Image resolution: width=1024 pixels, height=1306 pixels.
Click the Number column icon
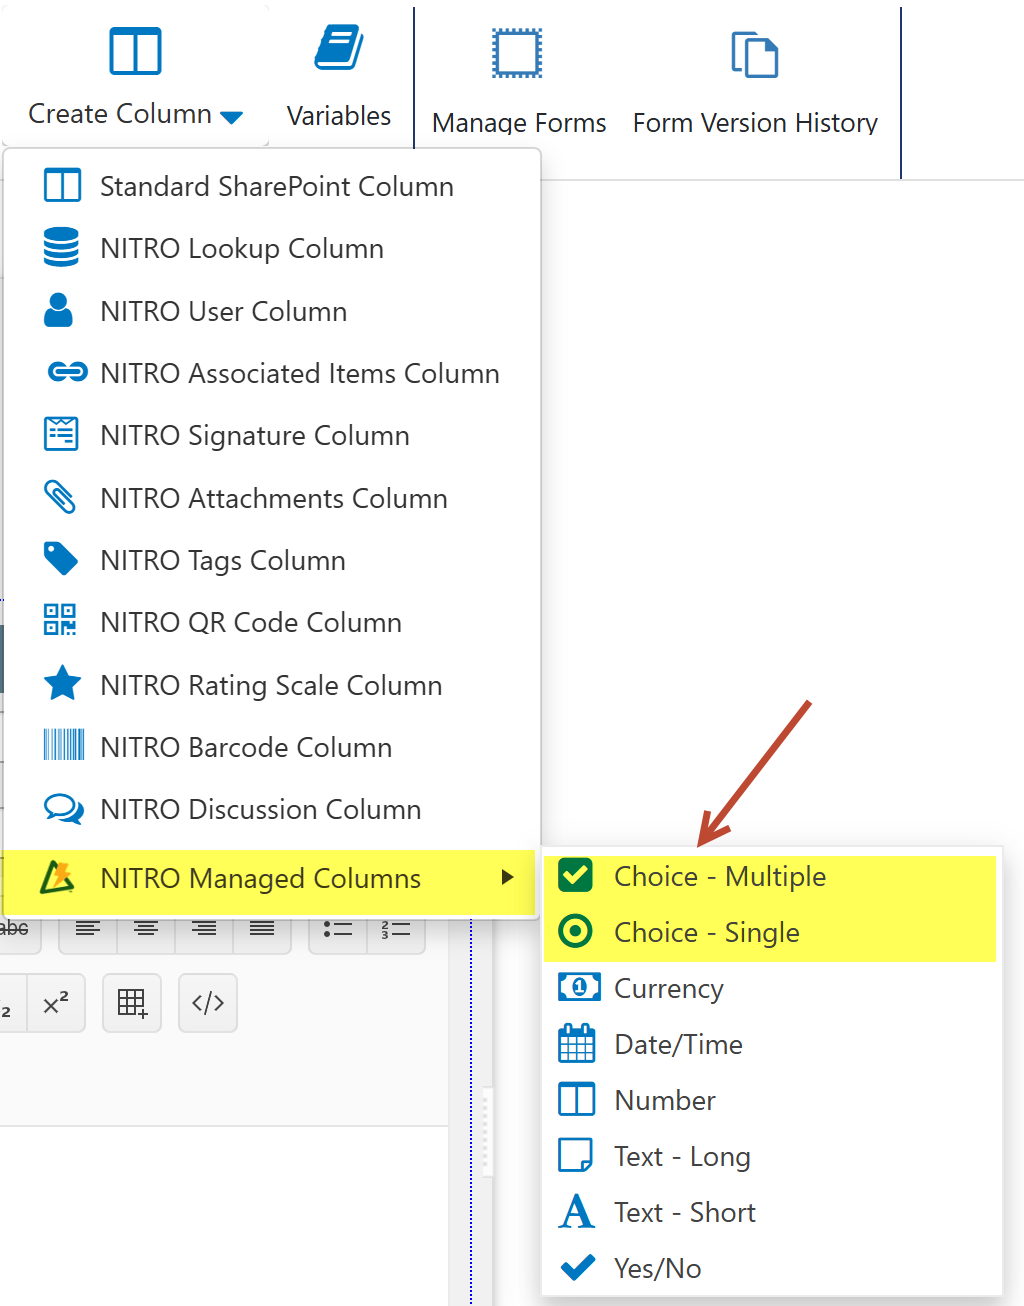[576, 1099]
